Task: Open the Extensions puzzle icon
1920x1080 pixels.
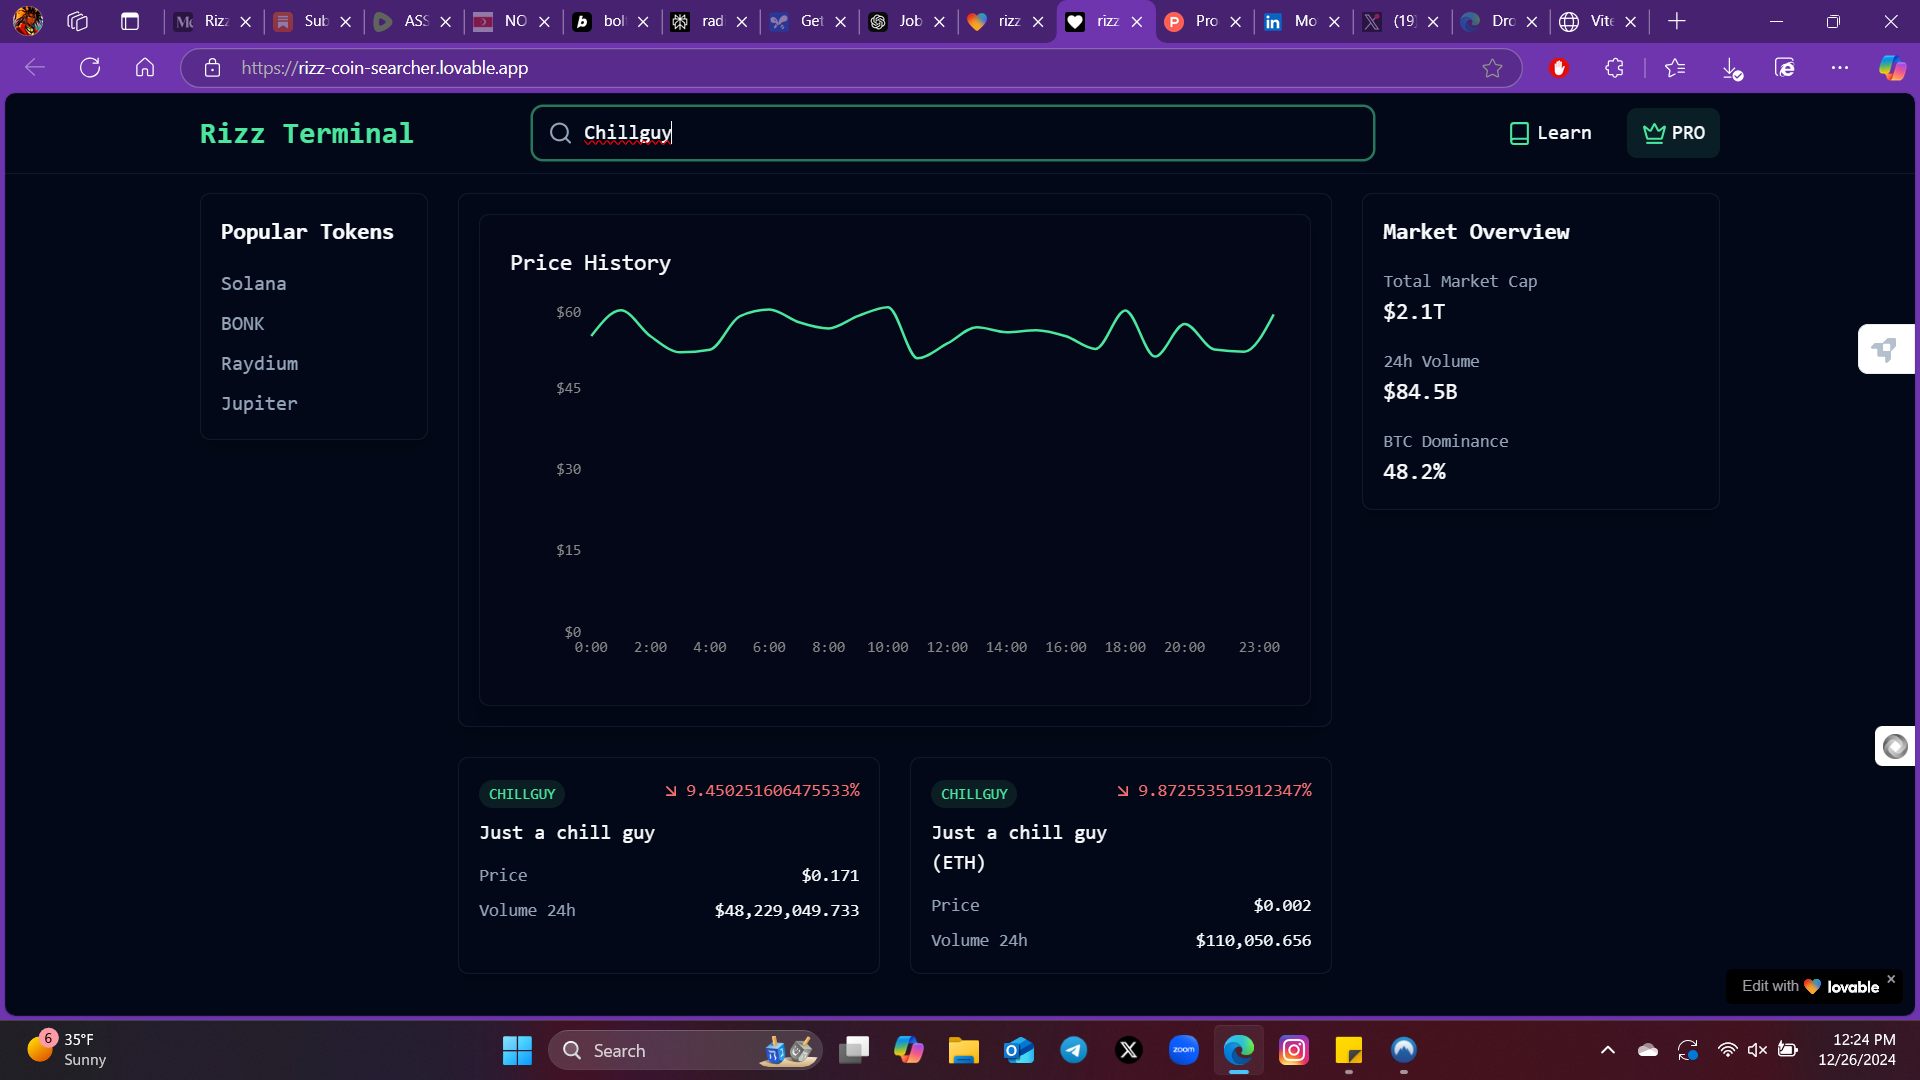Action: tap(1614, 68)
